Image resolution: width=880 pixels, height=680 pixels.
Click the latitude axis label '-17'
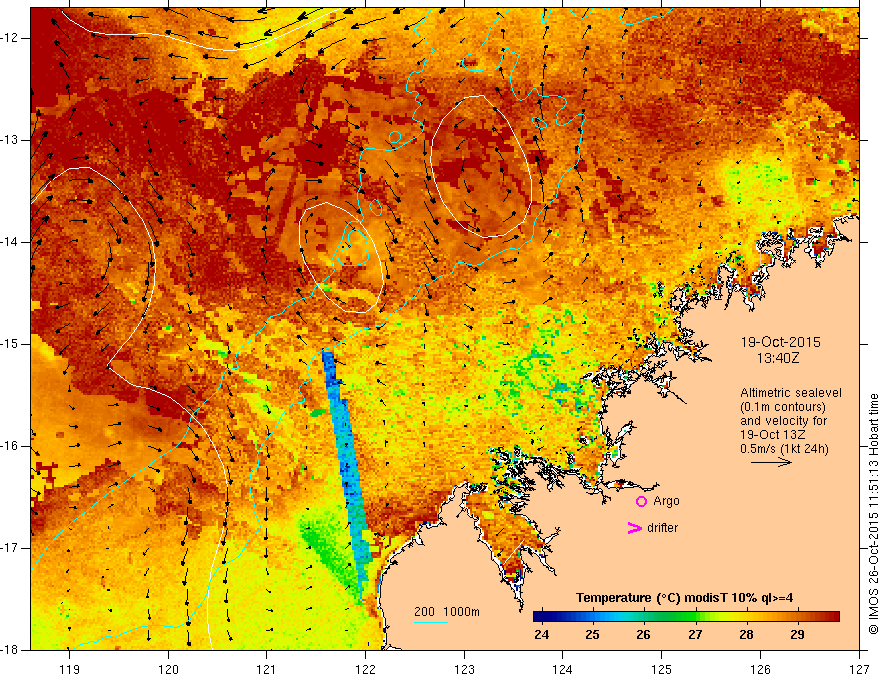click(x=11, y=548)
